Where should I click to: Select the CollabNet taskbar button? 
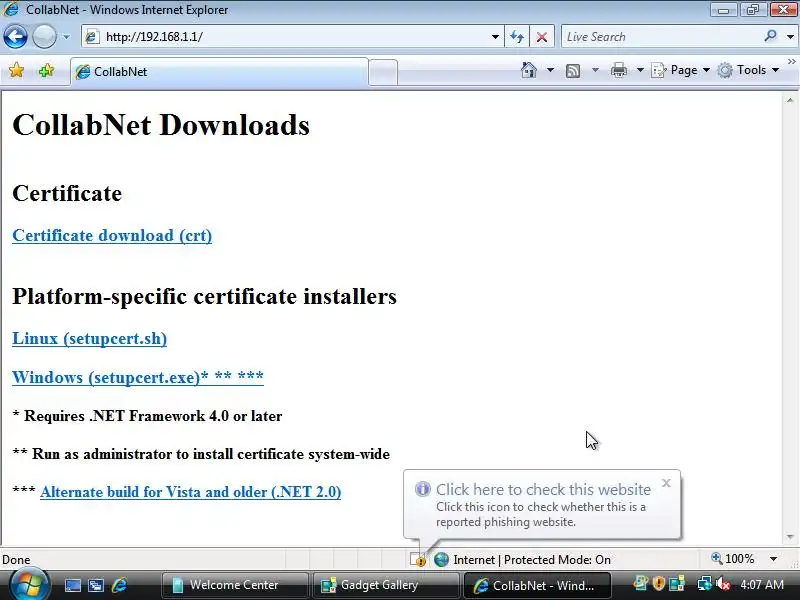[x=536, y=585]
